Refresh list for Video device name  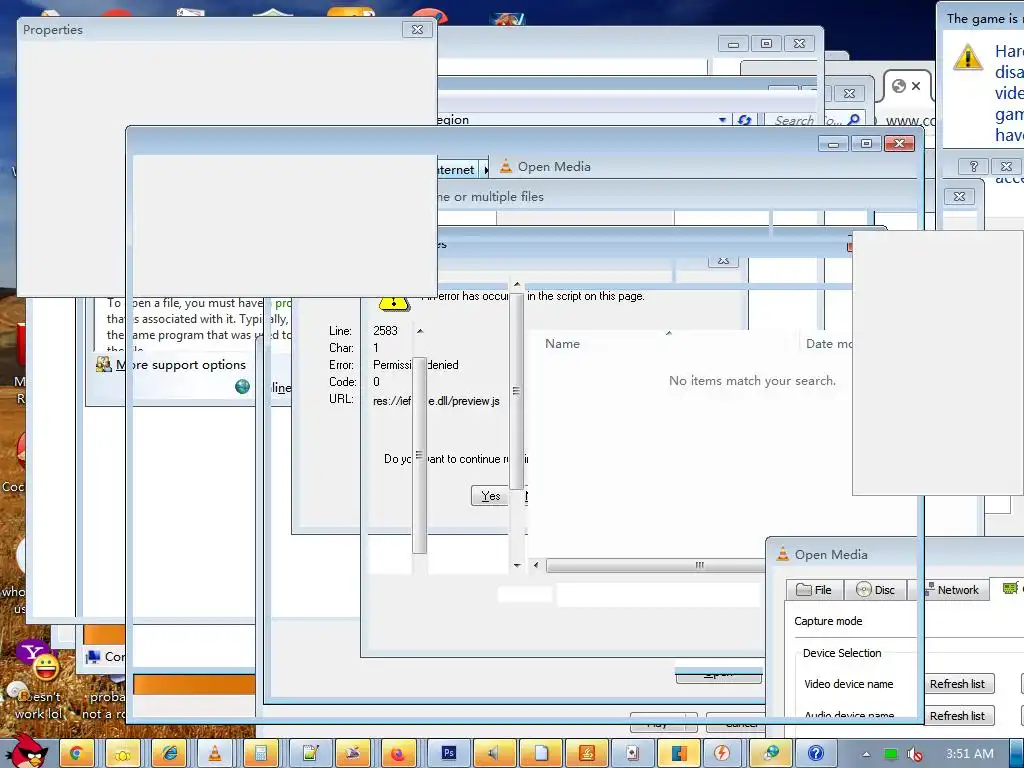tap(957, 684)
